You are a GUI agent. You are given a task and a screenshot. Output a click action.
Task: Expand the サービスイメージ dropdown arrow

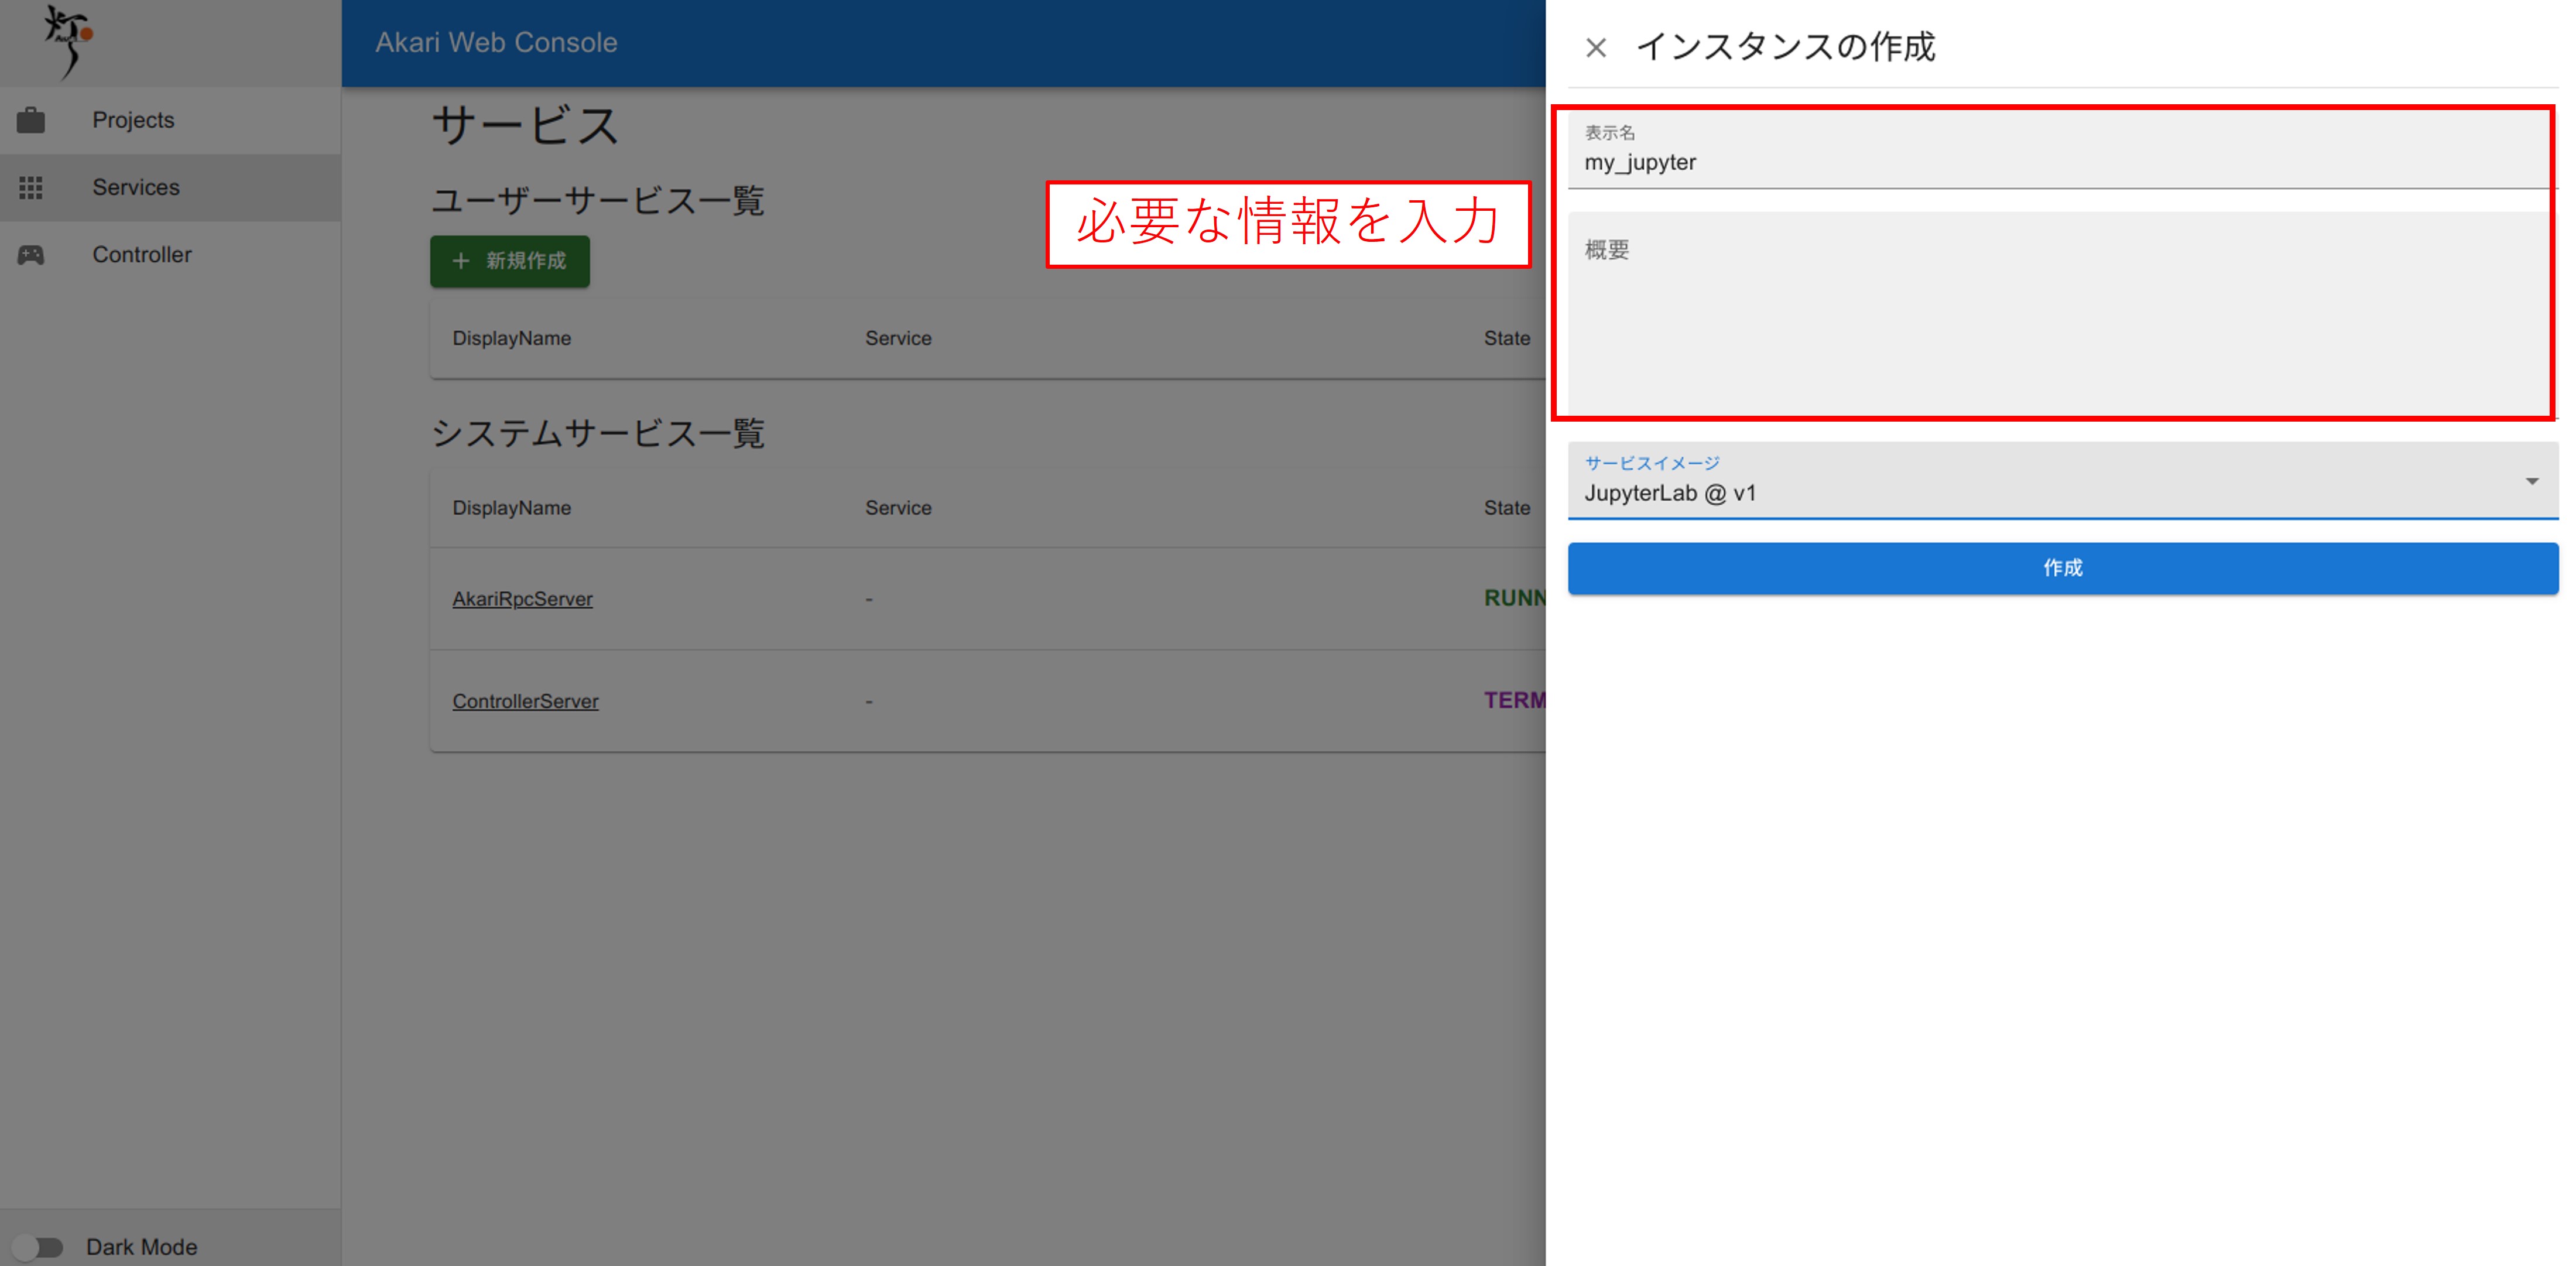[2531, 482]
